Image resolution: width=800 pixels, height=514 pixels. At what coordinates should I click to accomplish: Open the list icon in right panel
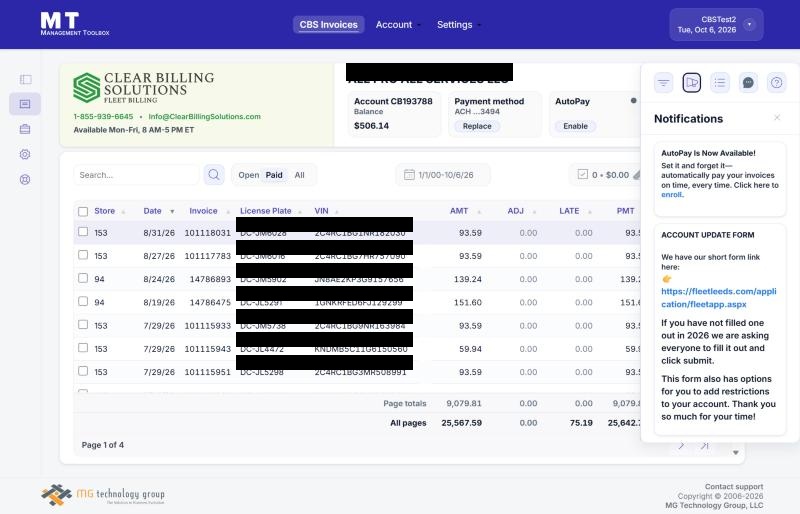[720, 83]
